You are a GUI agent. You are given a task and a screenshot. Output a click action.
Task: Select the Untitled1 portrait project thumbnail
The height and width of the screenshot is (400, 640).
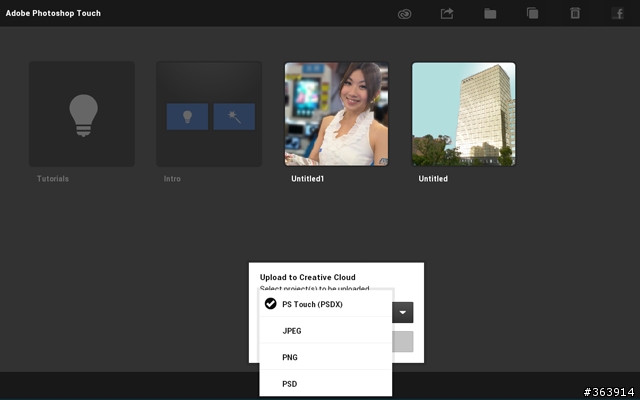pyautogui.click(x=336, y=114)
